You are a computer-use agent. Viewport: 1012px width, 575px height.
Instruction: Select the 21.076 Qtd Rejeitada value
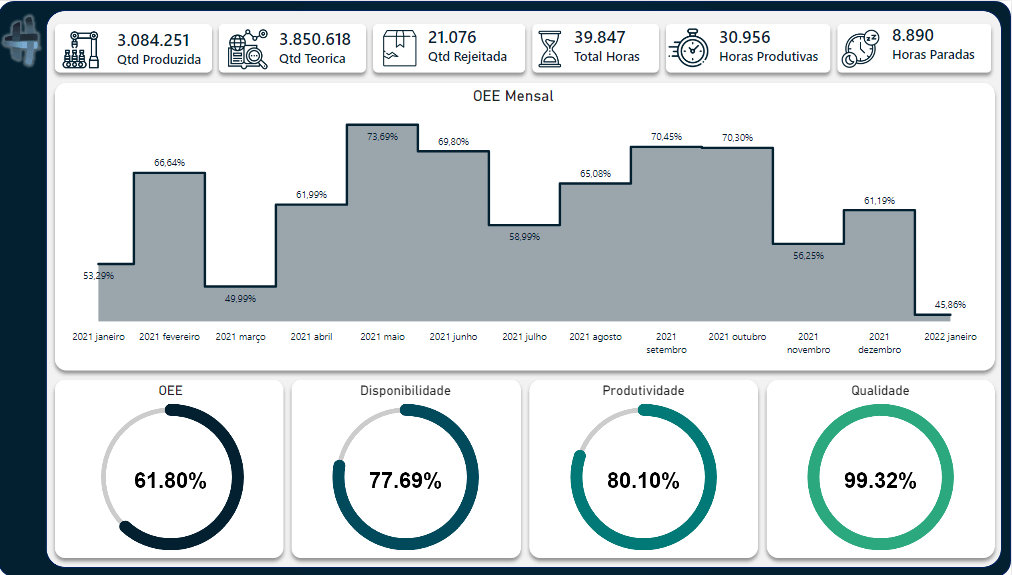coord(452,37)
